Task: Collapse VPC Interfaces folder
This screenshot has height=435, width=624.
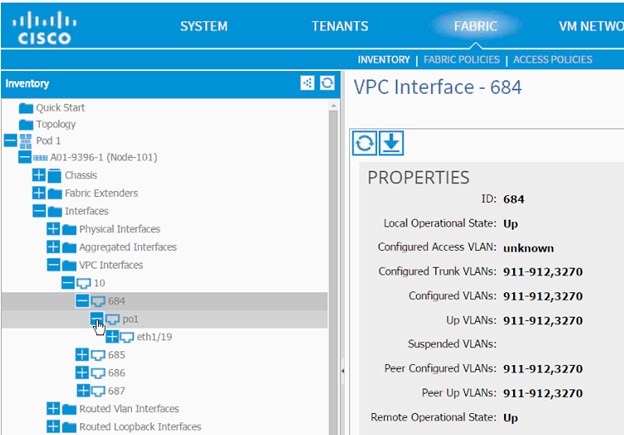Action: [x=53, y=265]
